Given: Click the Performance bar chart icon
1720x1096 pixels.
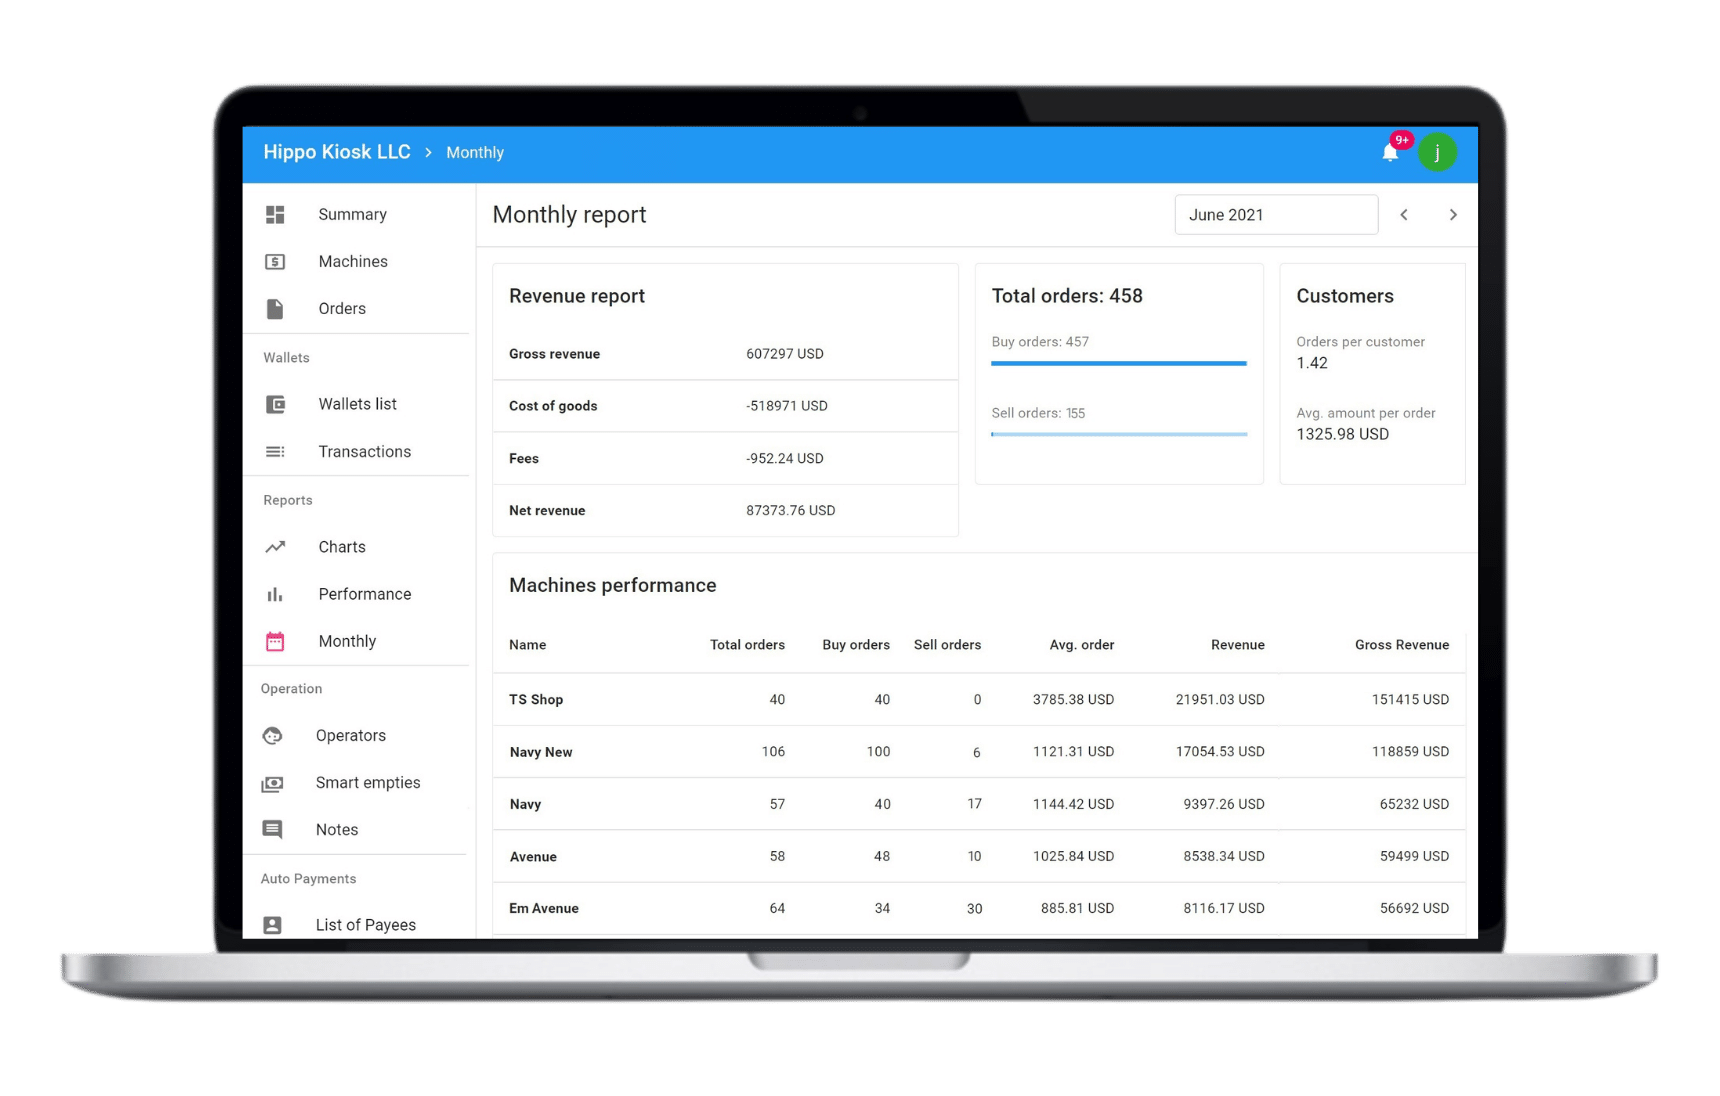Looking at the screenshot, I should click(275, 595).
